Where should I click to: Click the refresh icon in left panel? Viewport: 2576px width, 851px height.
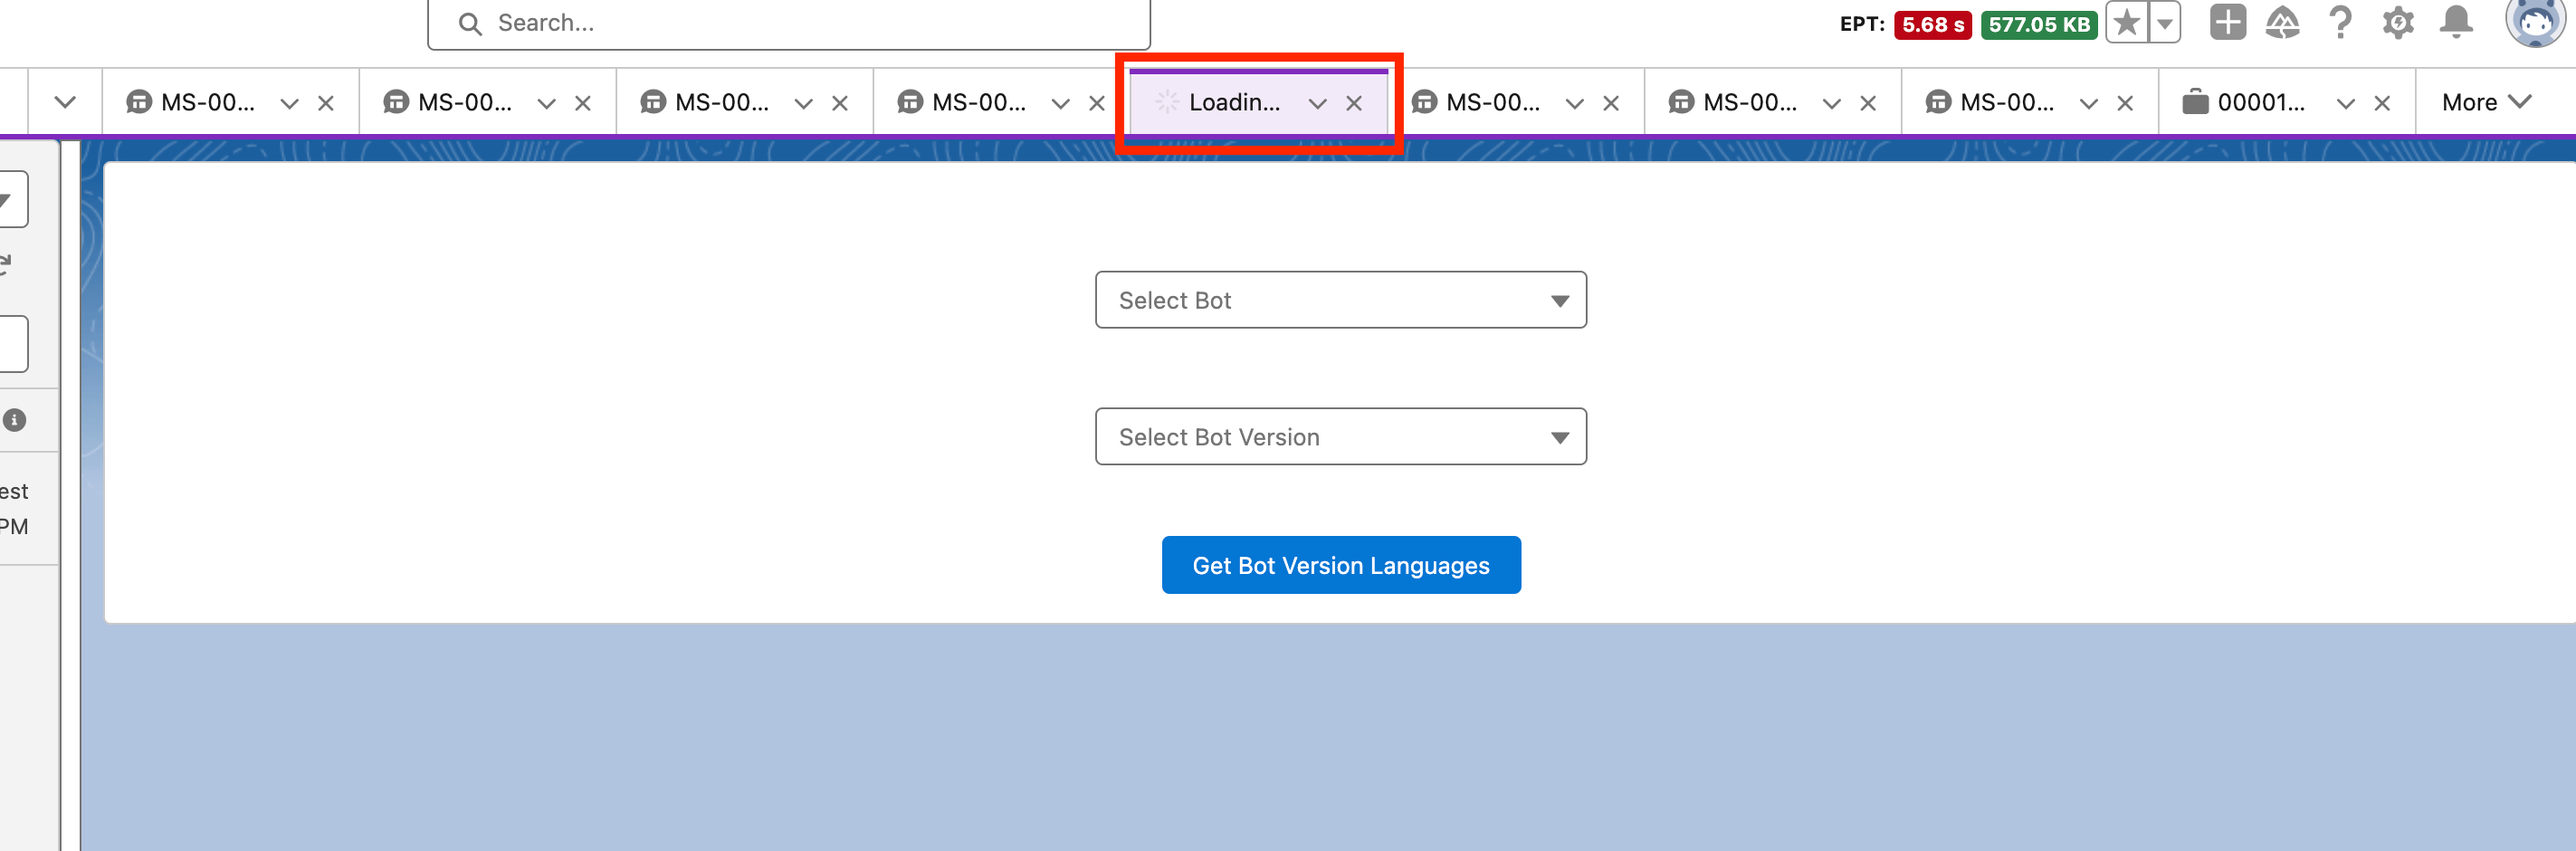(x=5, y=265)
